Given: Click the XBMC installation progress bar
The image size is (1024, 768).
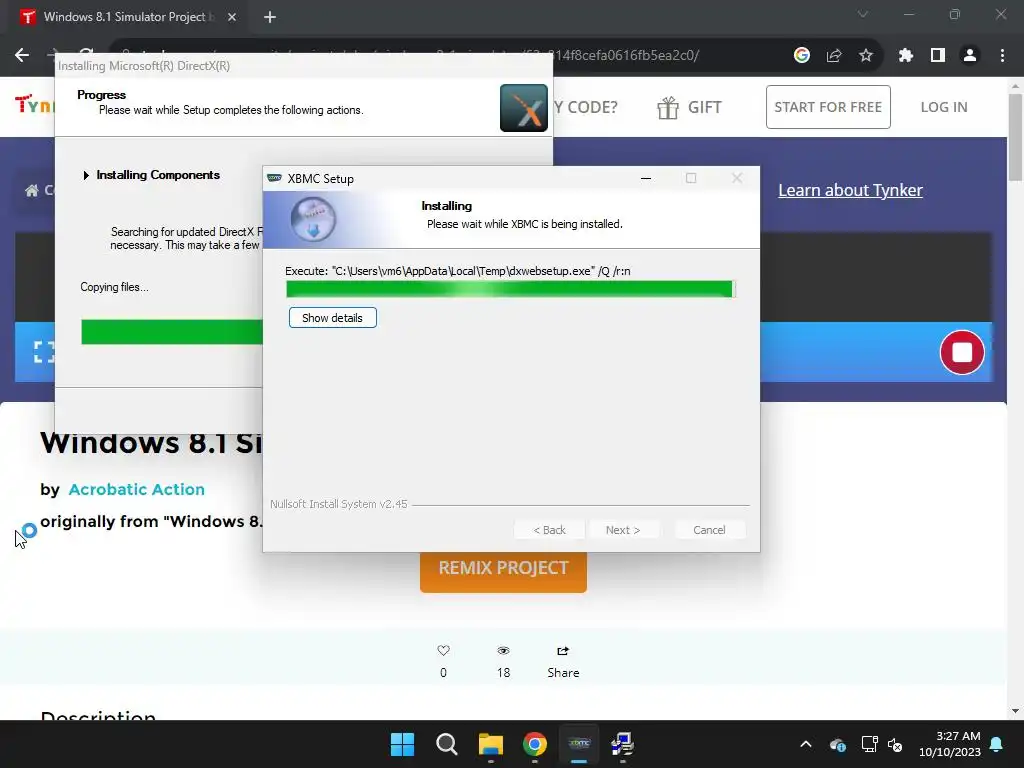Looking at the screenshot, I should (x=511, y=289).
